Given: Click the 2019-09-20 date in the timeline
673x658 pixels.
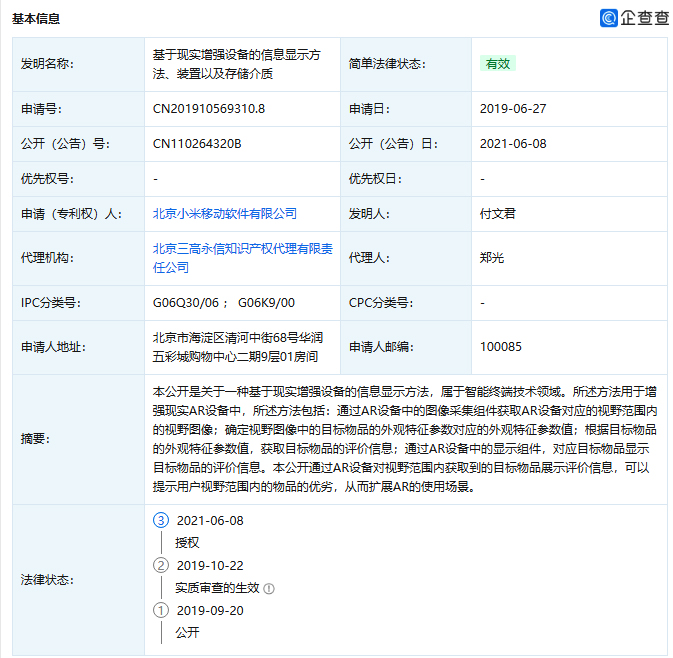Looking at the screenshot, I should [210, 610].
